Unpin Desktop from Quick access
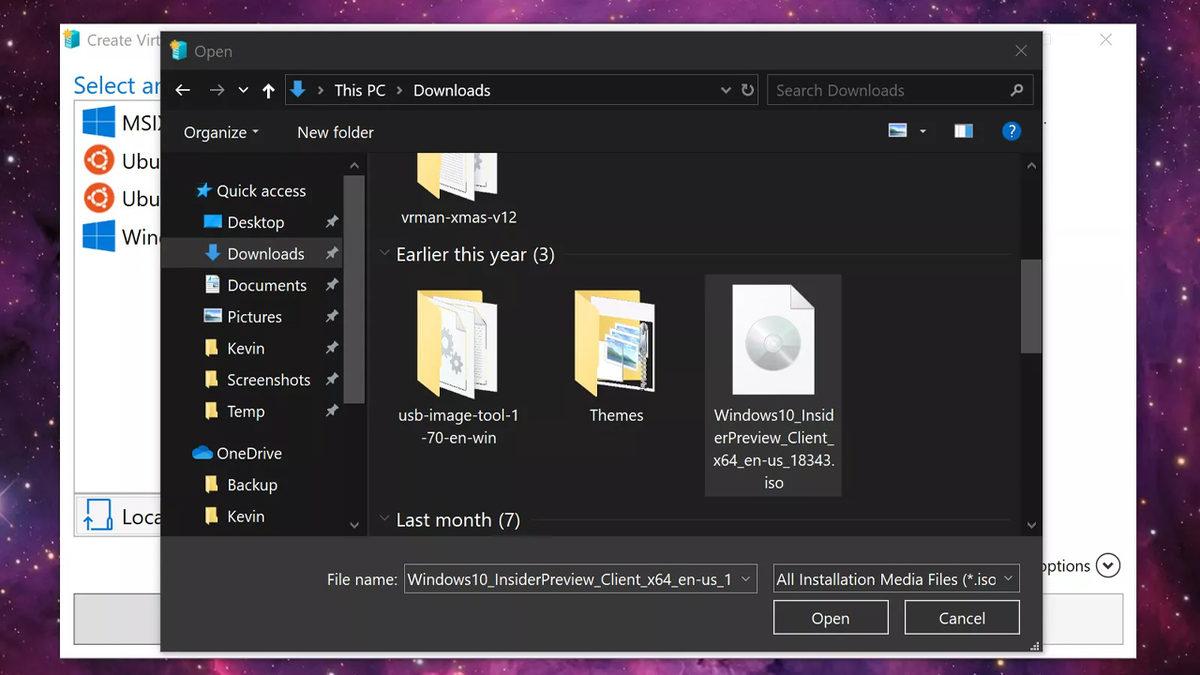 pyautogui.click(x=331, y=222)
